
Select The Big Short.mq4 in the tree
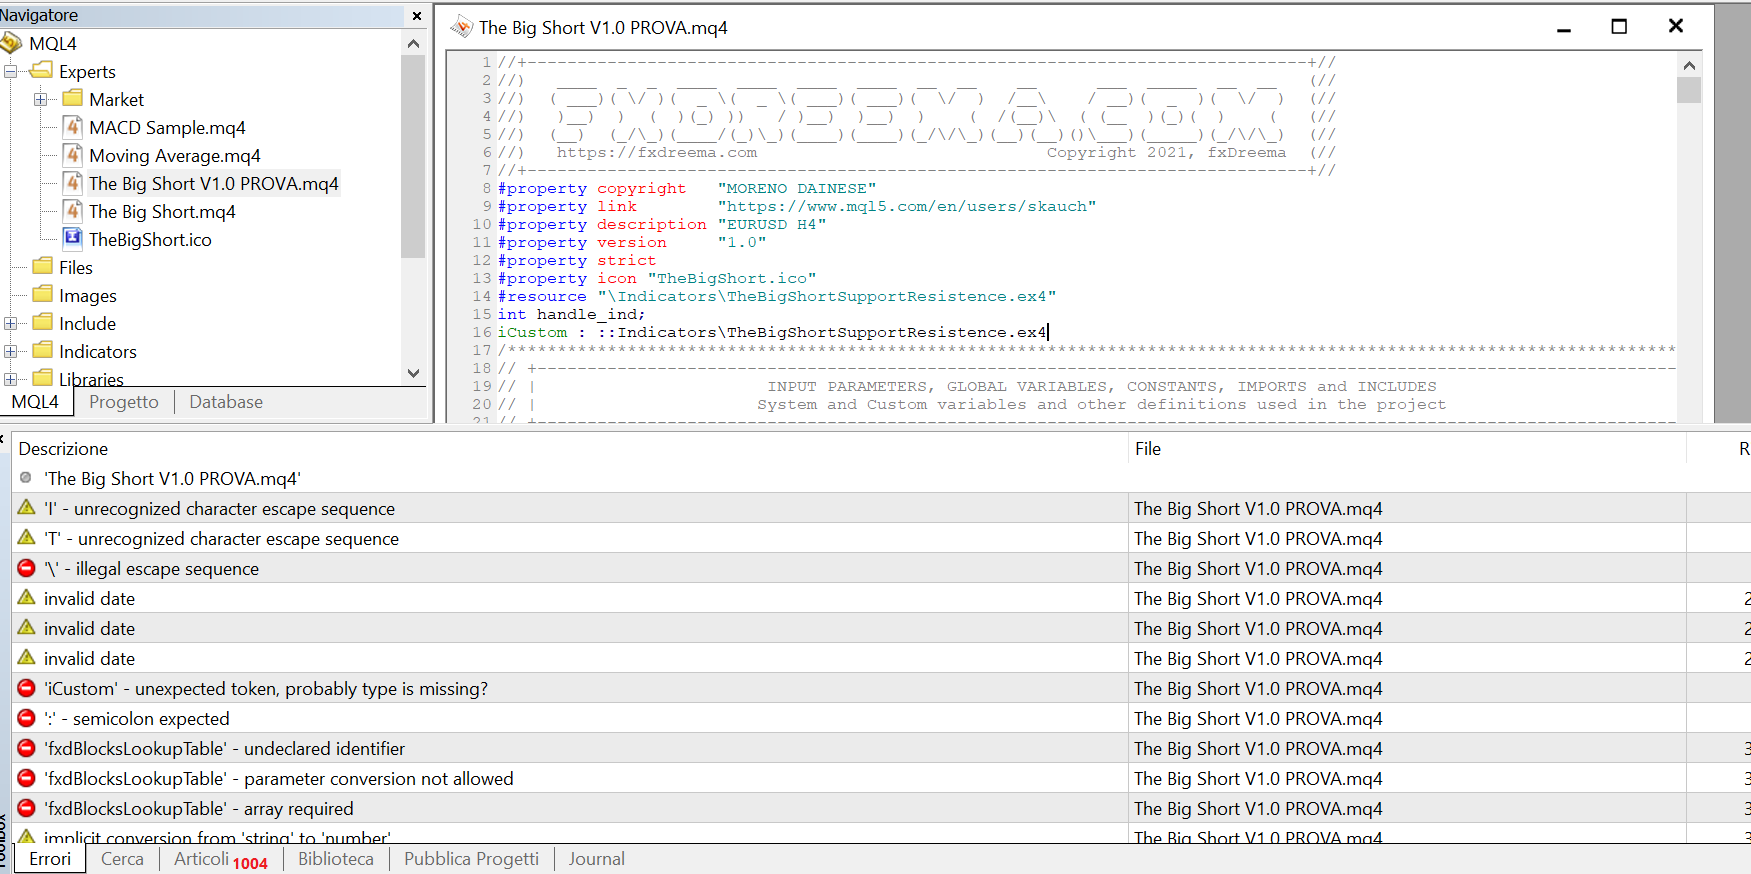click(x=162, y=211)
